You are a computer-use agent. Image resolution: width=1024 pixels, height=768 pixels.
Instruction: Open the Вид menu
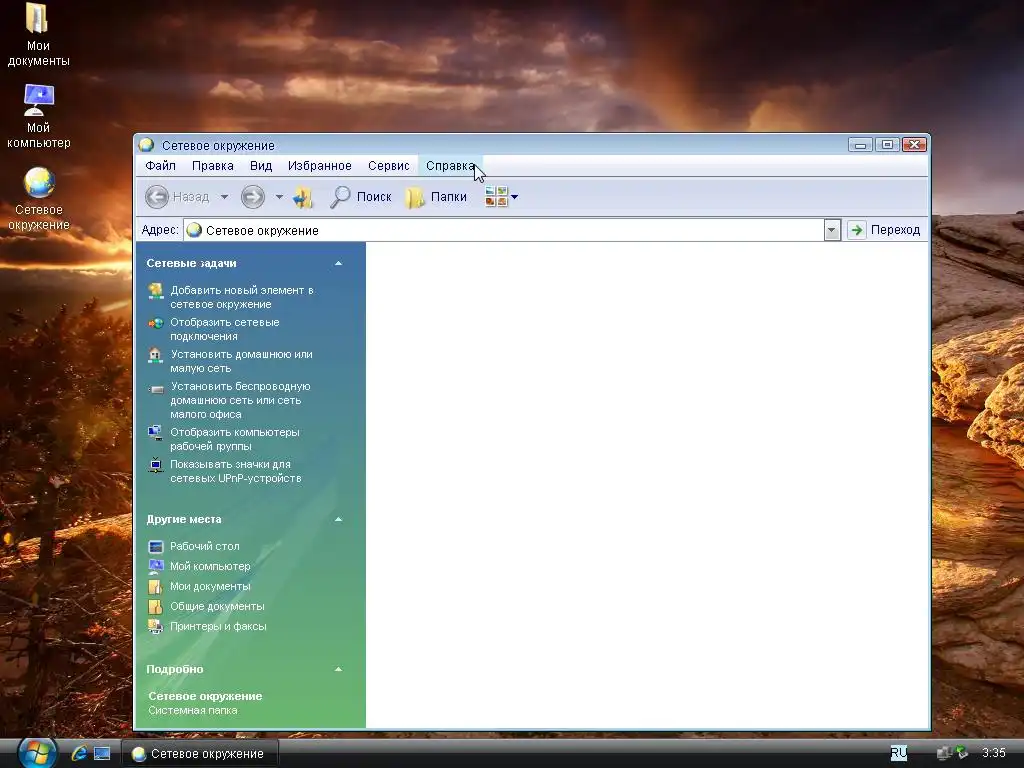[261, 166]
